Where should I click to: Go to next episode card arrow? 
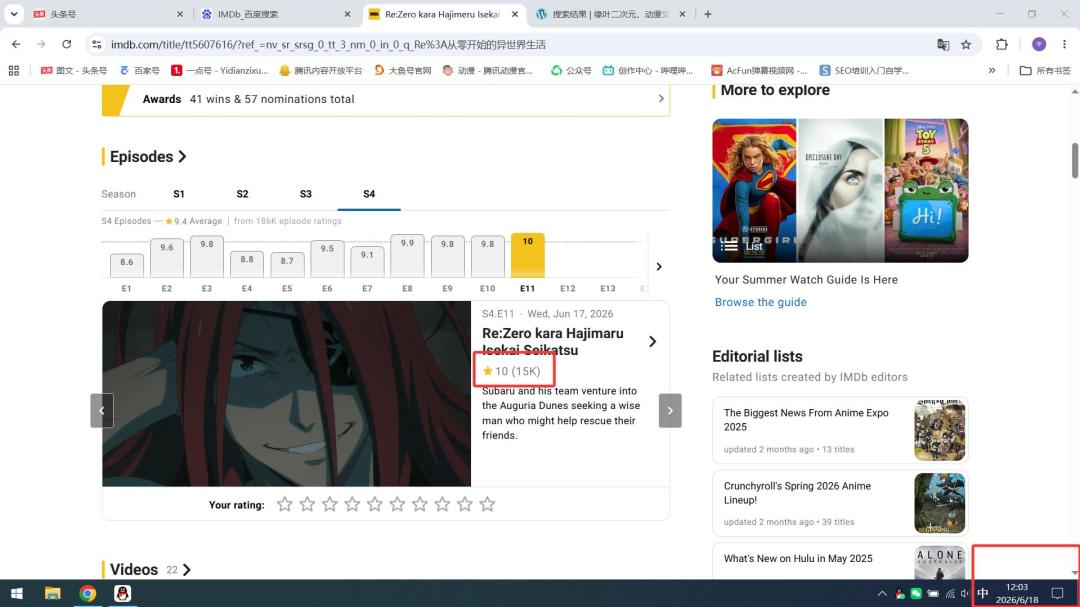[x=669, y=411]
